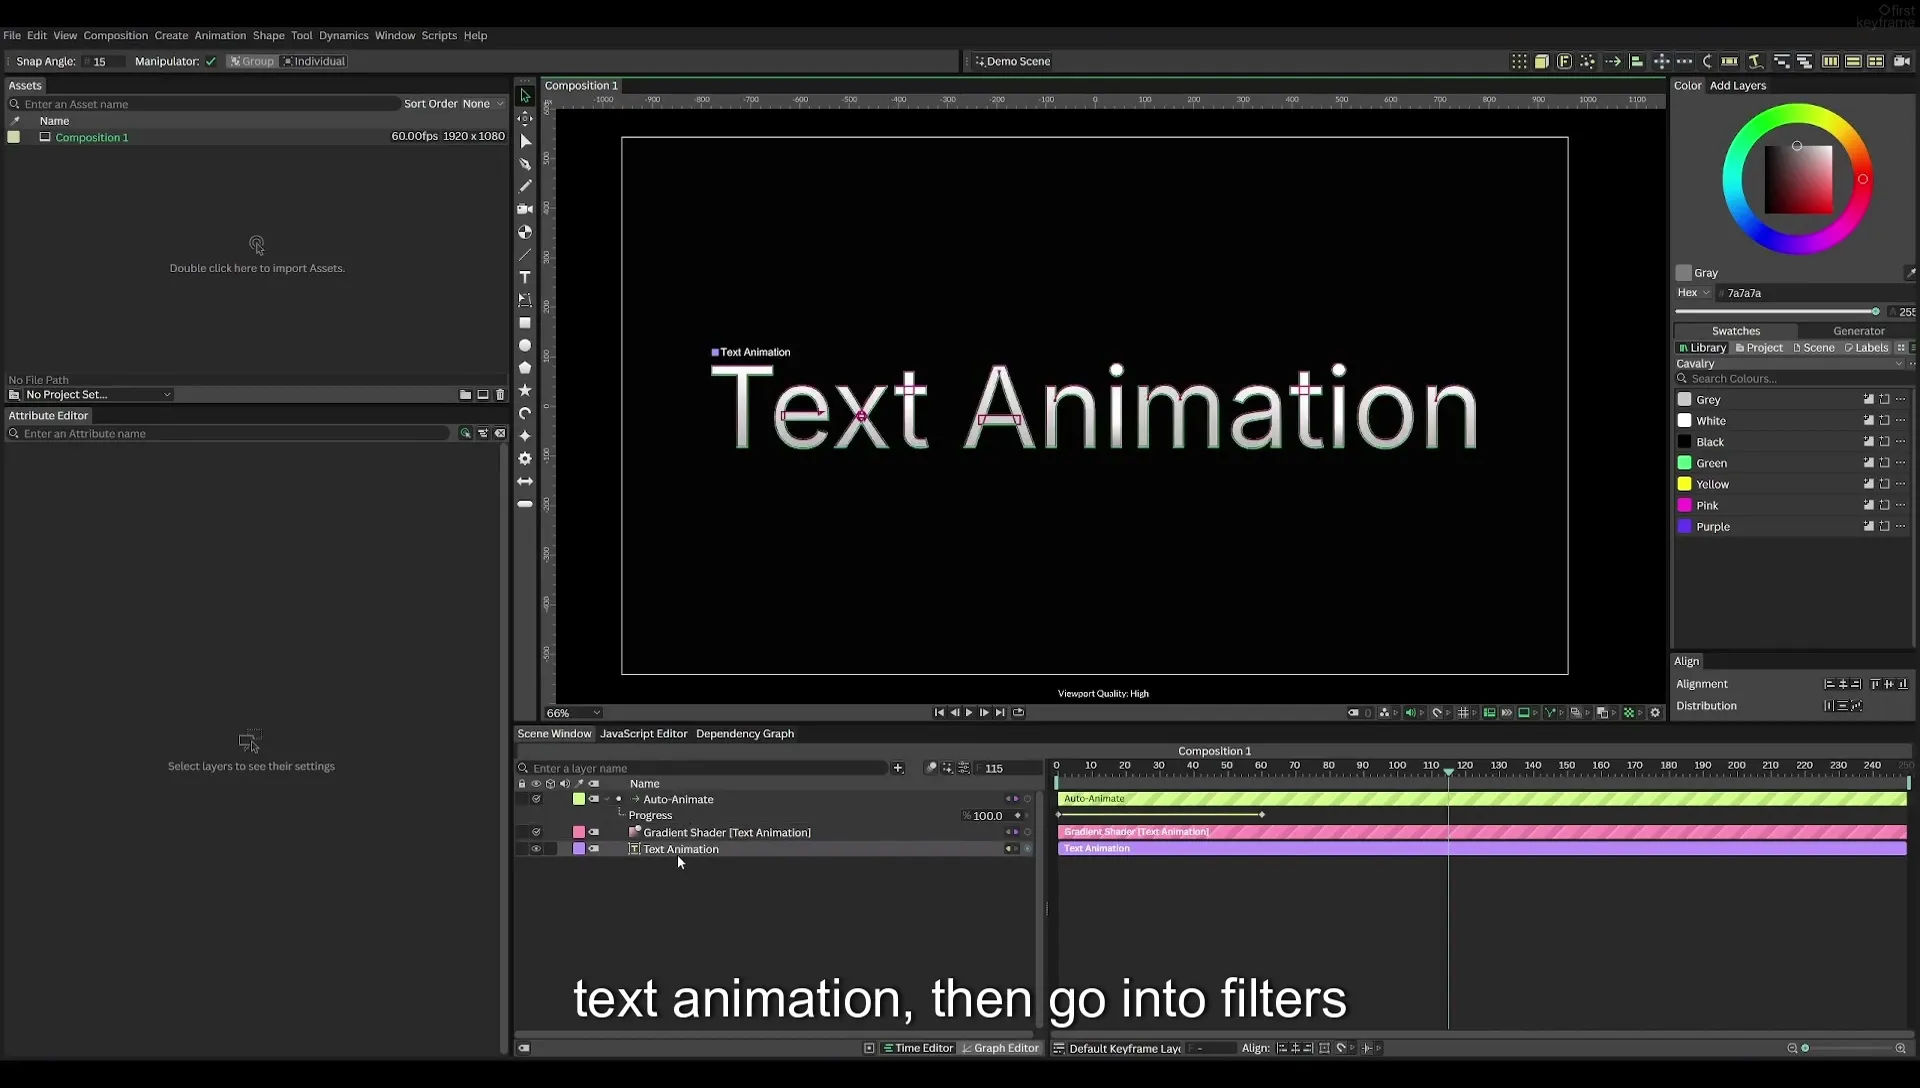The height and width of the screenshot is (1088, 1920).
Task: Open the Animation menu
Action: pyautogui.click(x=220, y=35)
